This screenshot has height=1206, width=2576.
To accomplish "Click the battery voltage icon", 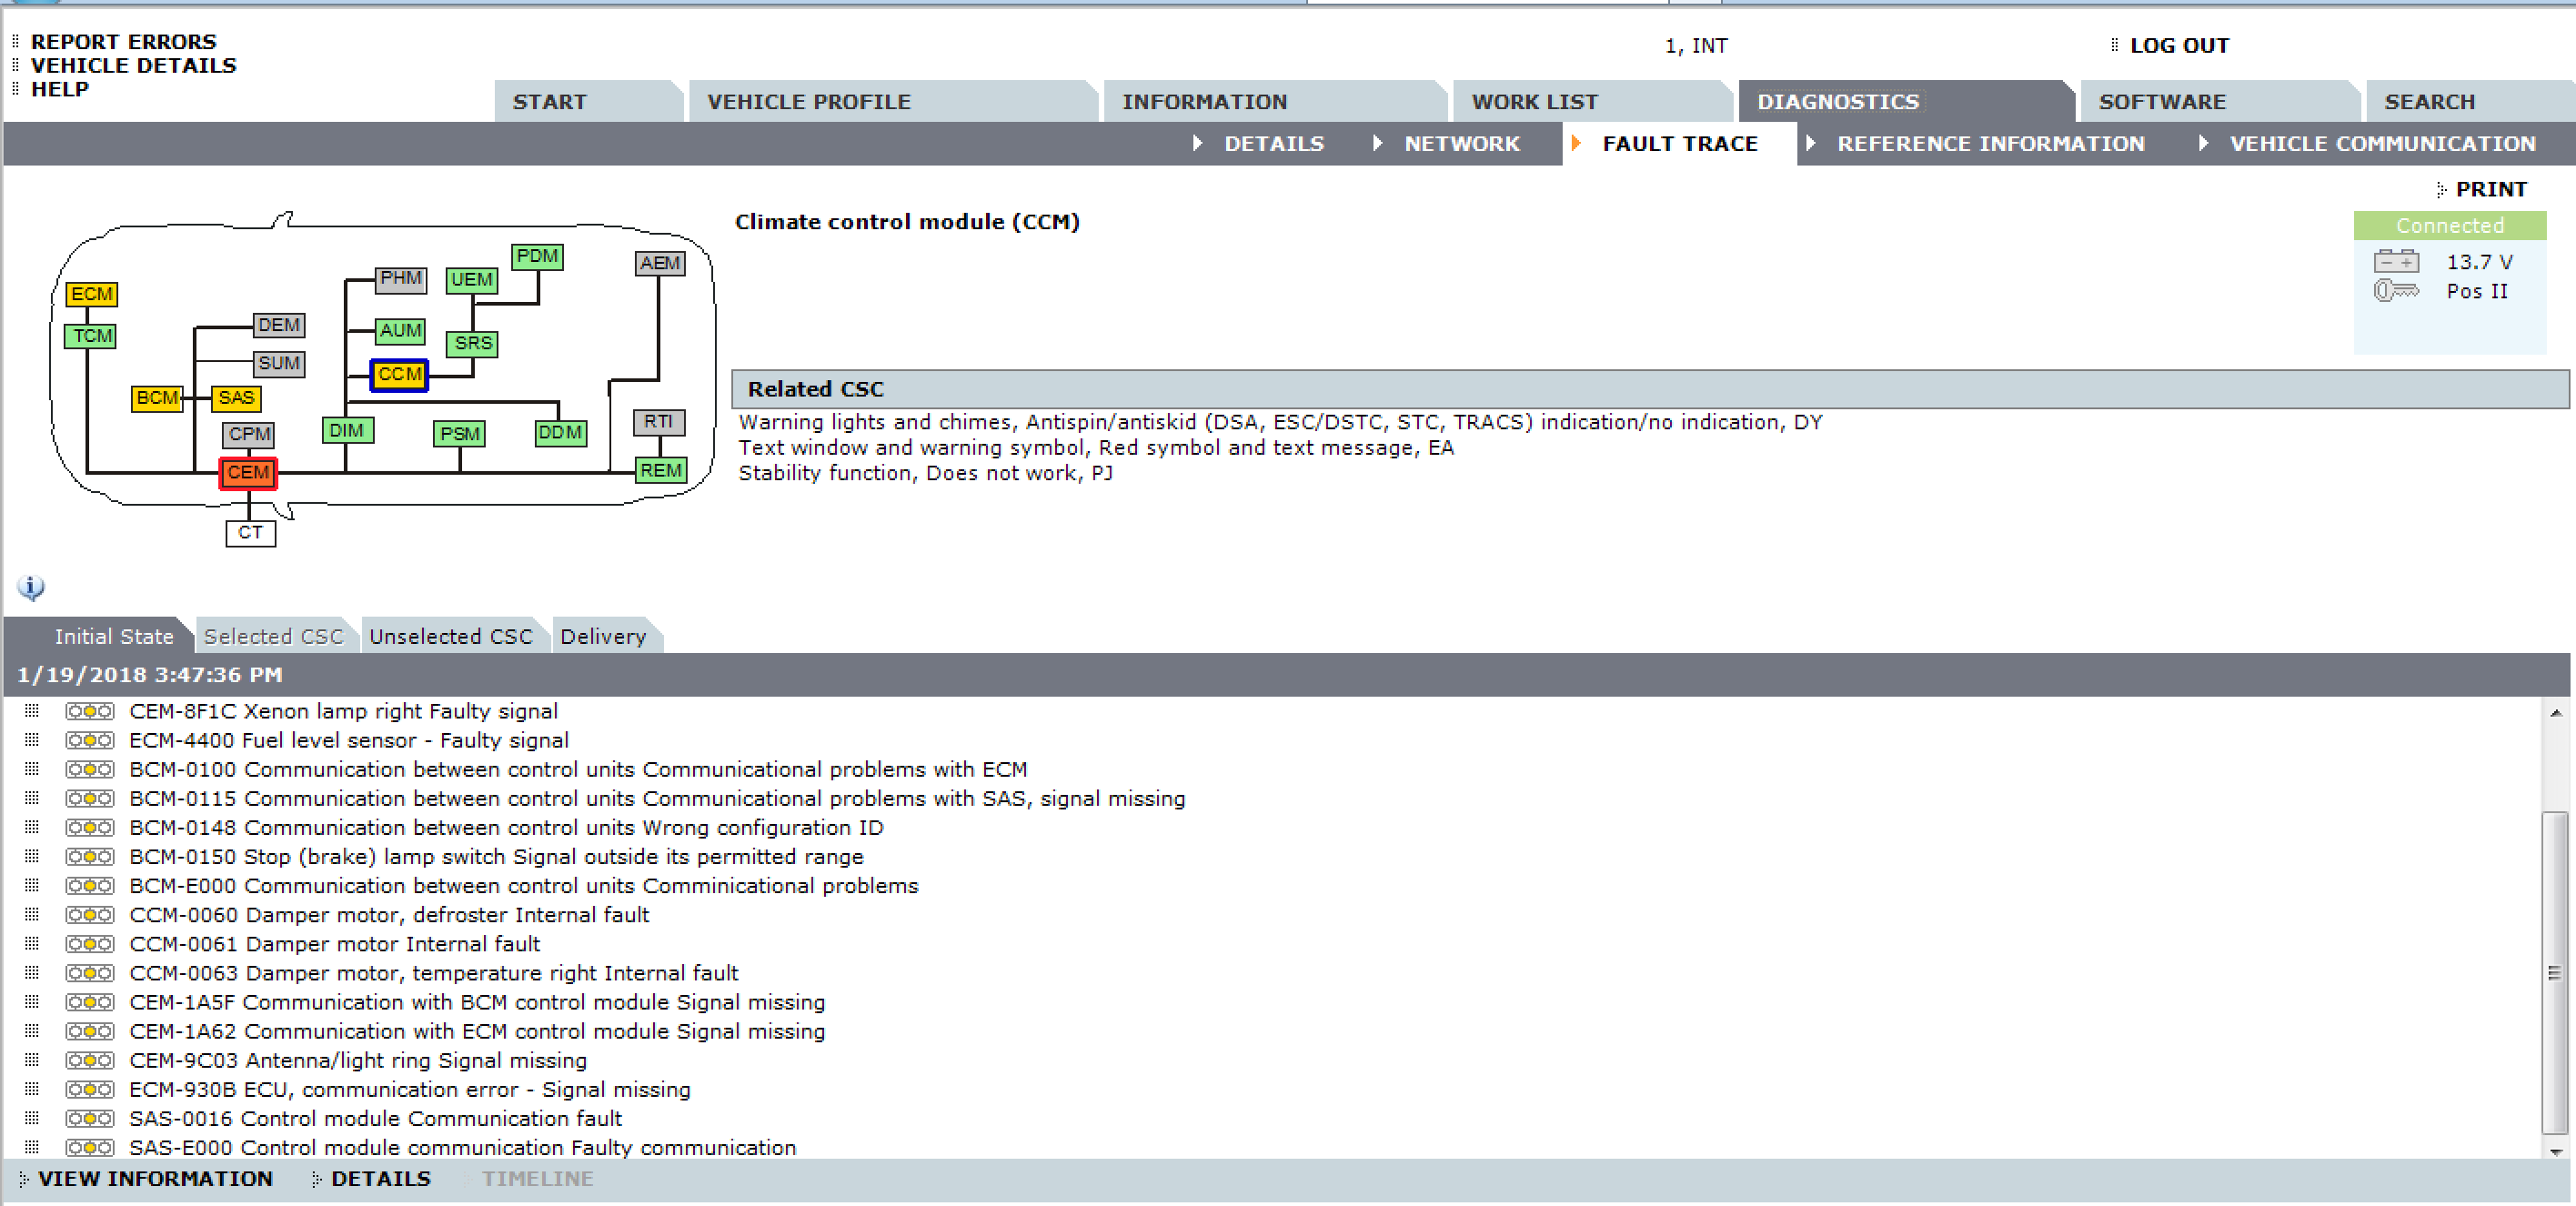I will pyautogui.click(x=2396, y=262).
